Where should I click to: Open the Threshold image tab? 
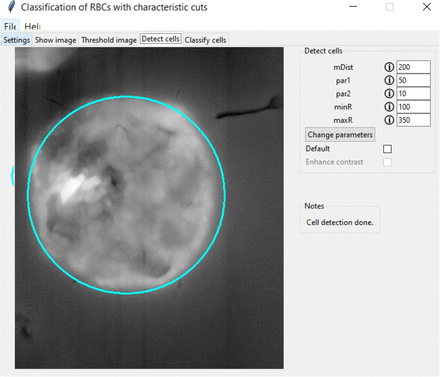109,40
